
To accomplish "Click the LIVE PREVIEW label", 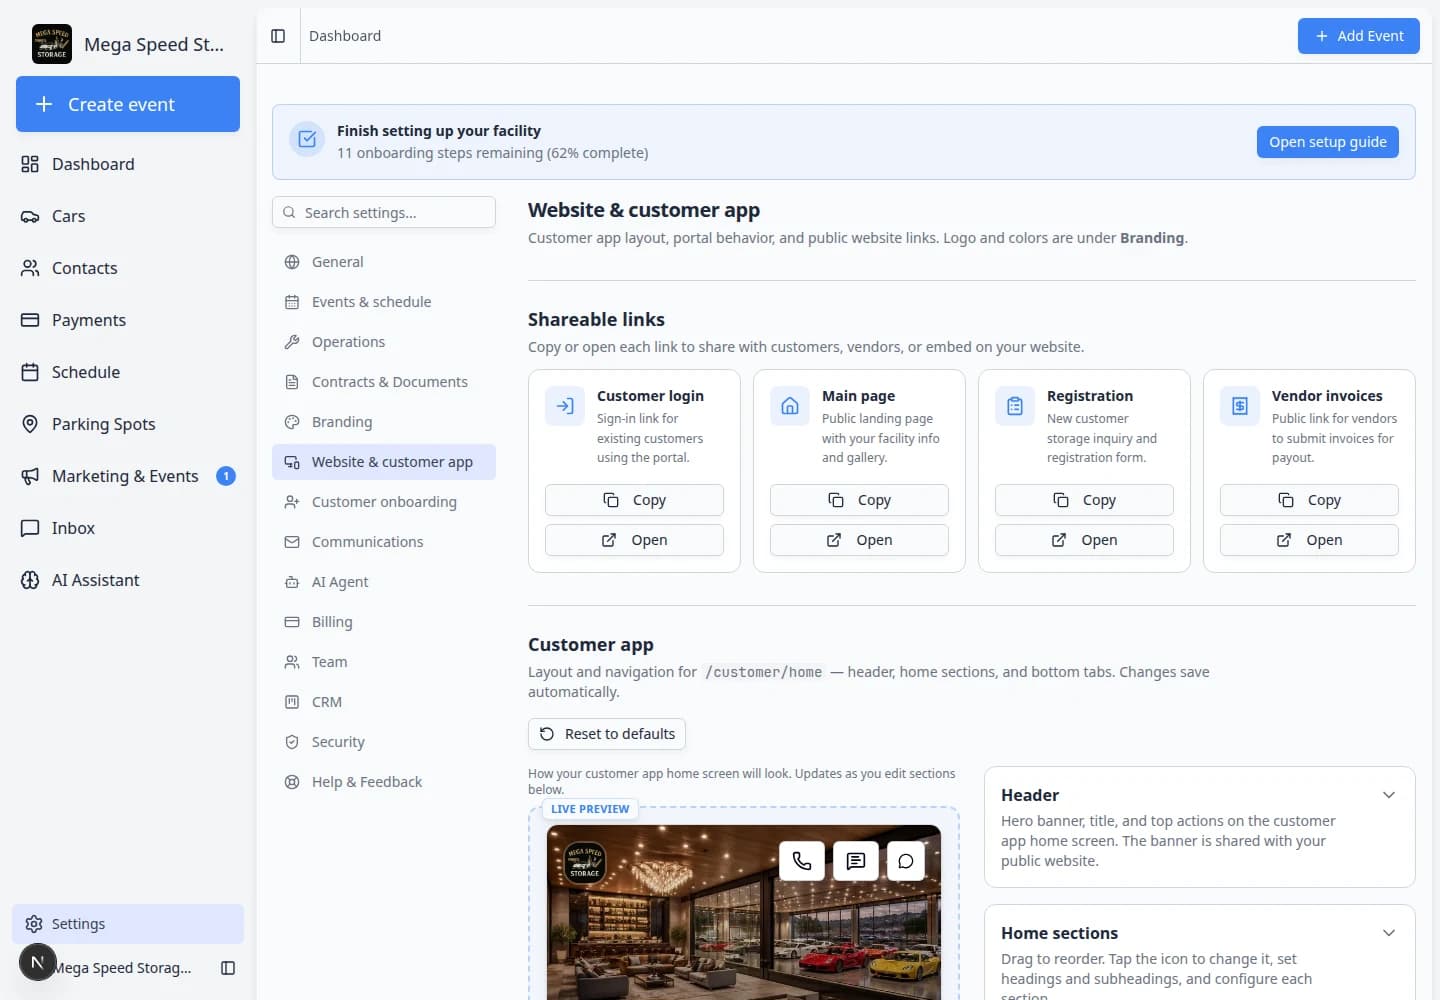I will pyautogui.click(x=590, y=809).
